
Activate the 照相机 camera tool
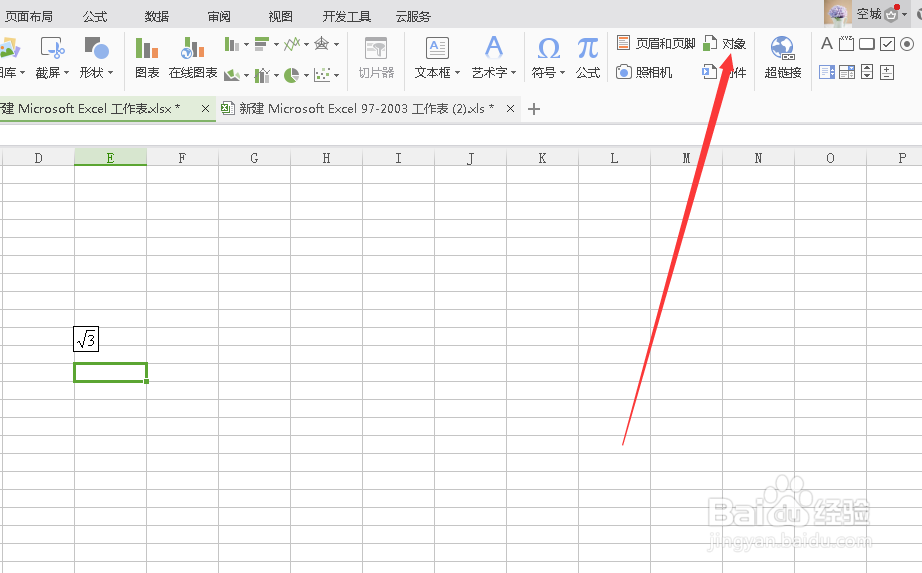644,72
